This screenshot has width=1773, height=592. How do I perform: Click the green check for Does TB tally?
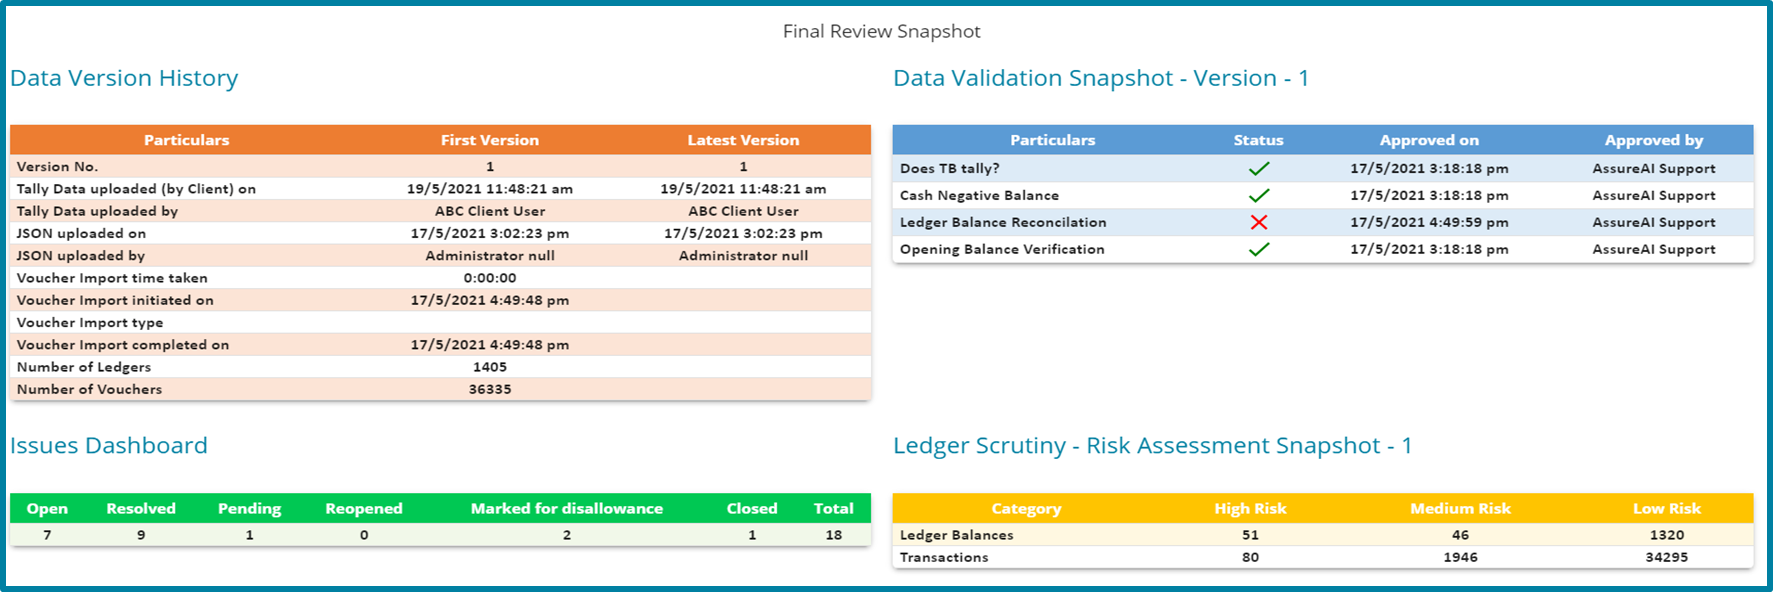1258,169
